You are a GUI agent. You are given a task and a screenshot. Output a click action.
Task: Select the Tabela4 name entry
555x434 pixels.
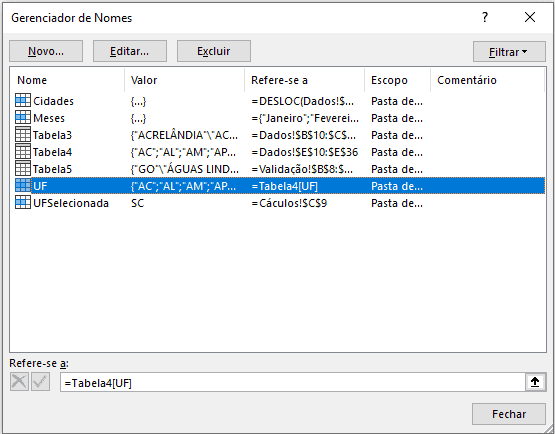point(52,152)
